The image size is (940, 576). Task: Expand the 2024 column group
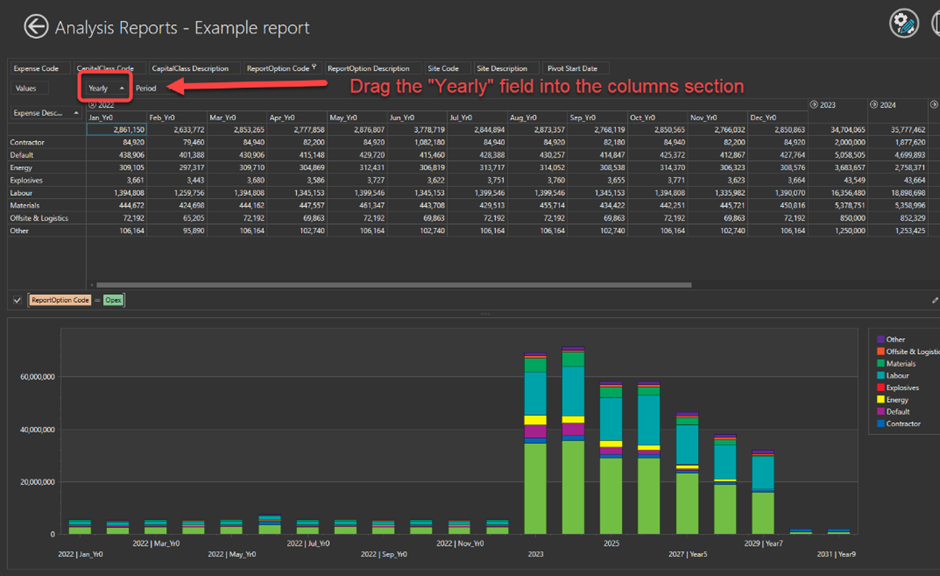coord(873,104)
